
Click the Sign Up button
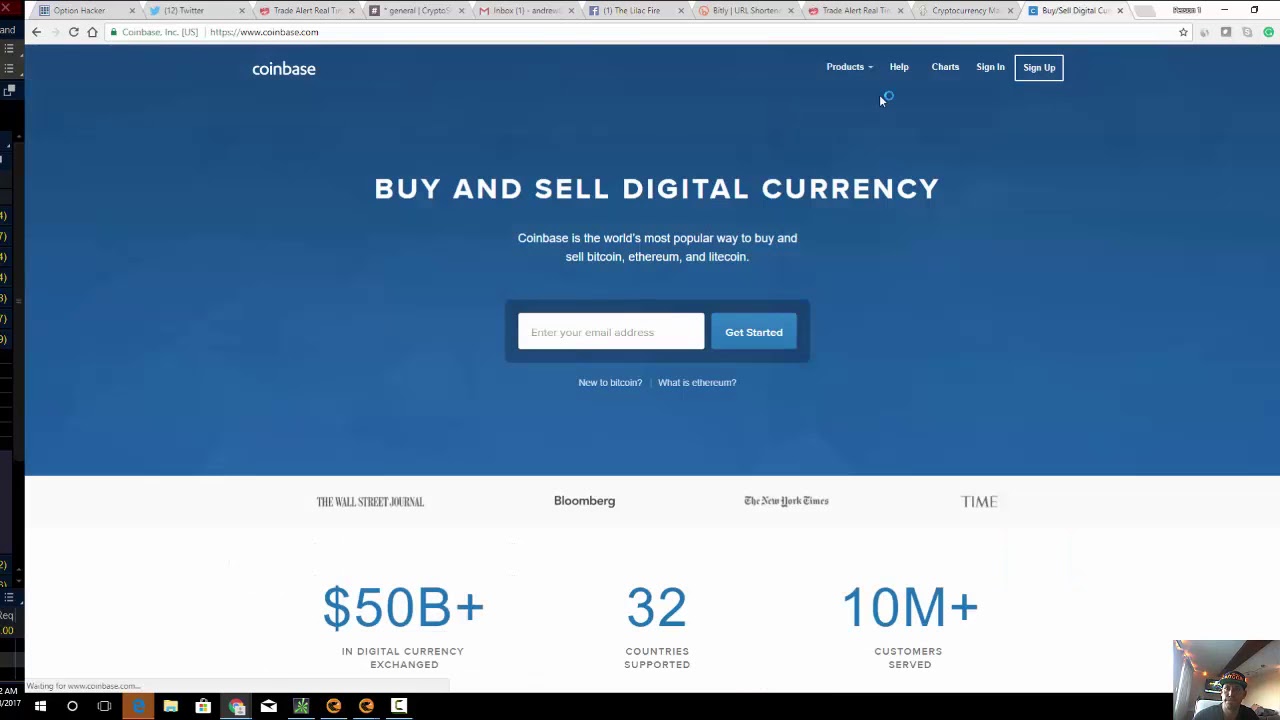(1039, 68)
